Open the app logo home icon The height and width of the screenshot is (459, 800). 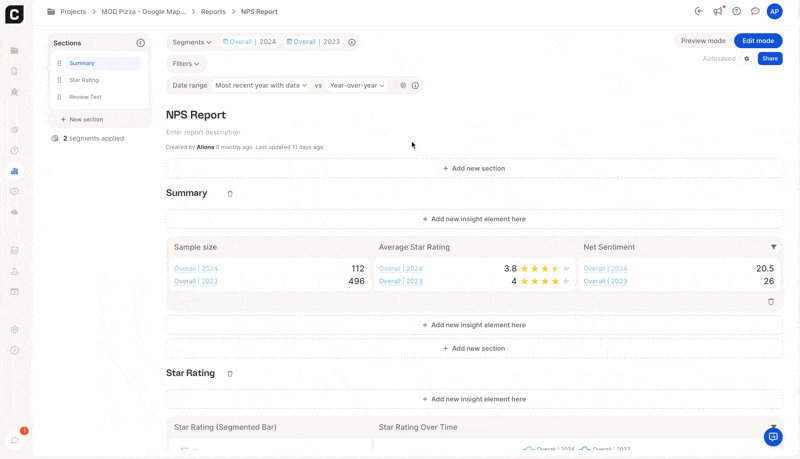pos(14,14)
